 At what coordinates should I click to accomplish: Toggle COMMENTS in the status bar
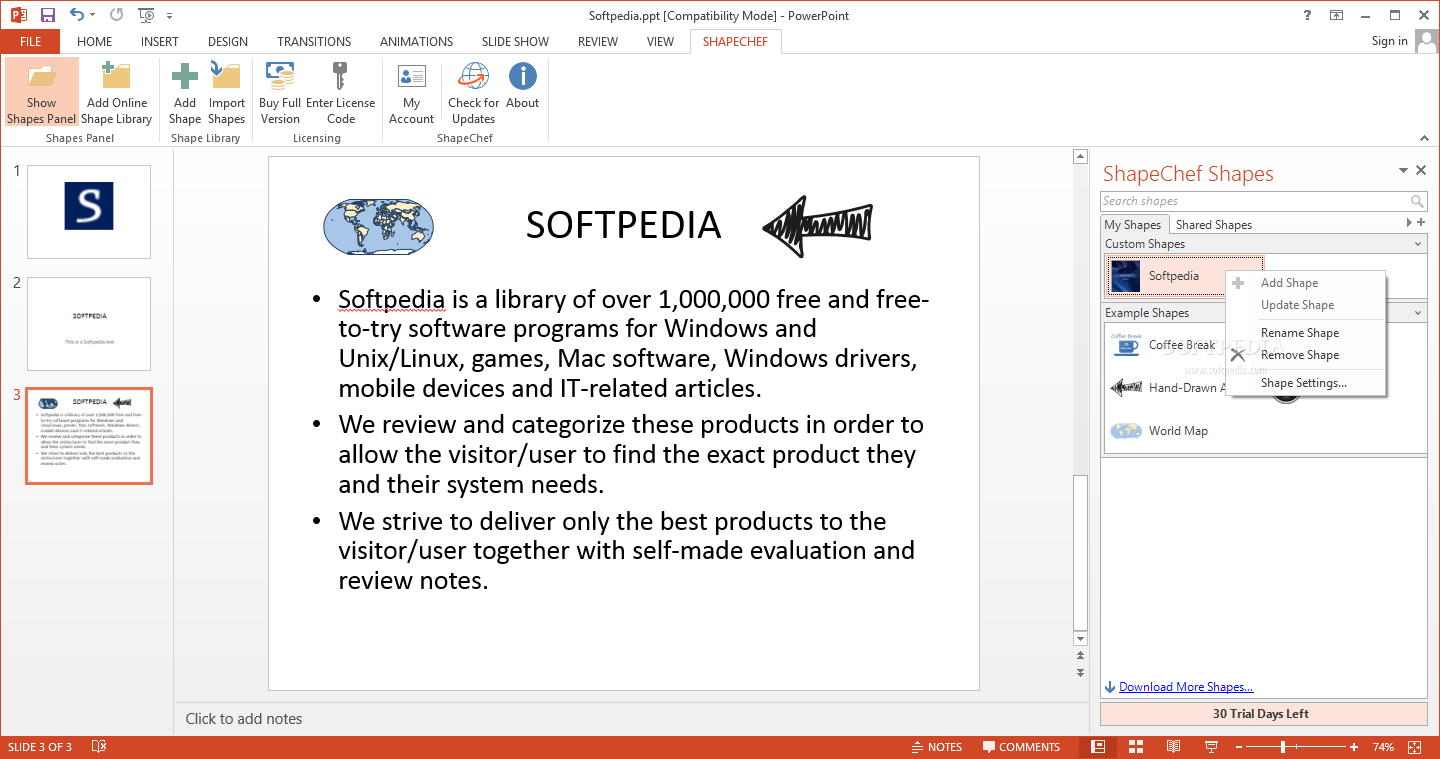click(x=1021, y=747)
